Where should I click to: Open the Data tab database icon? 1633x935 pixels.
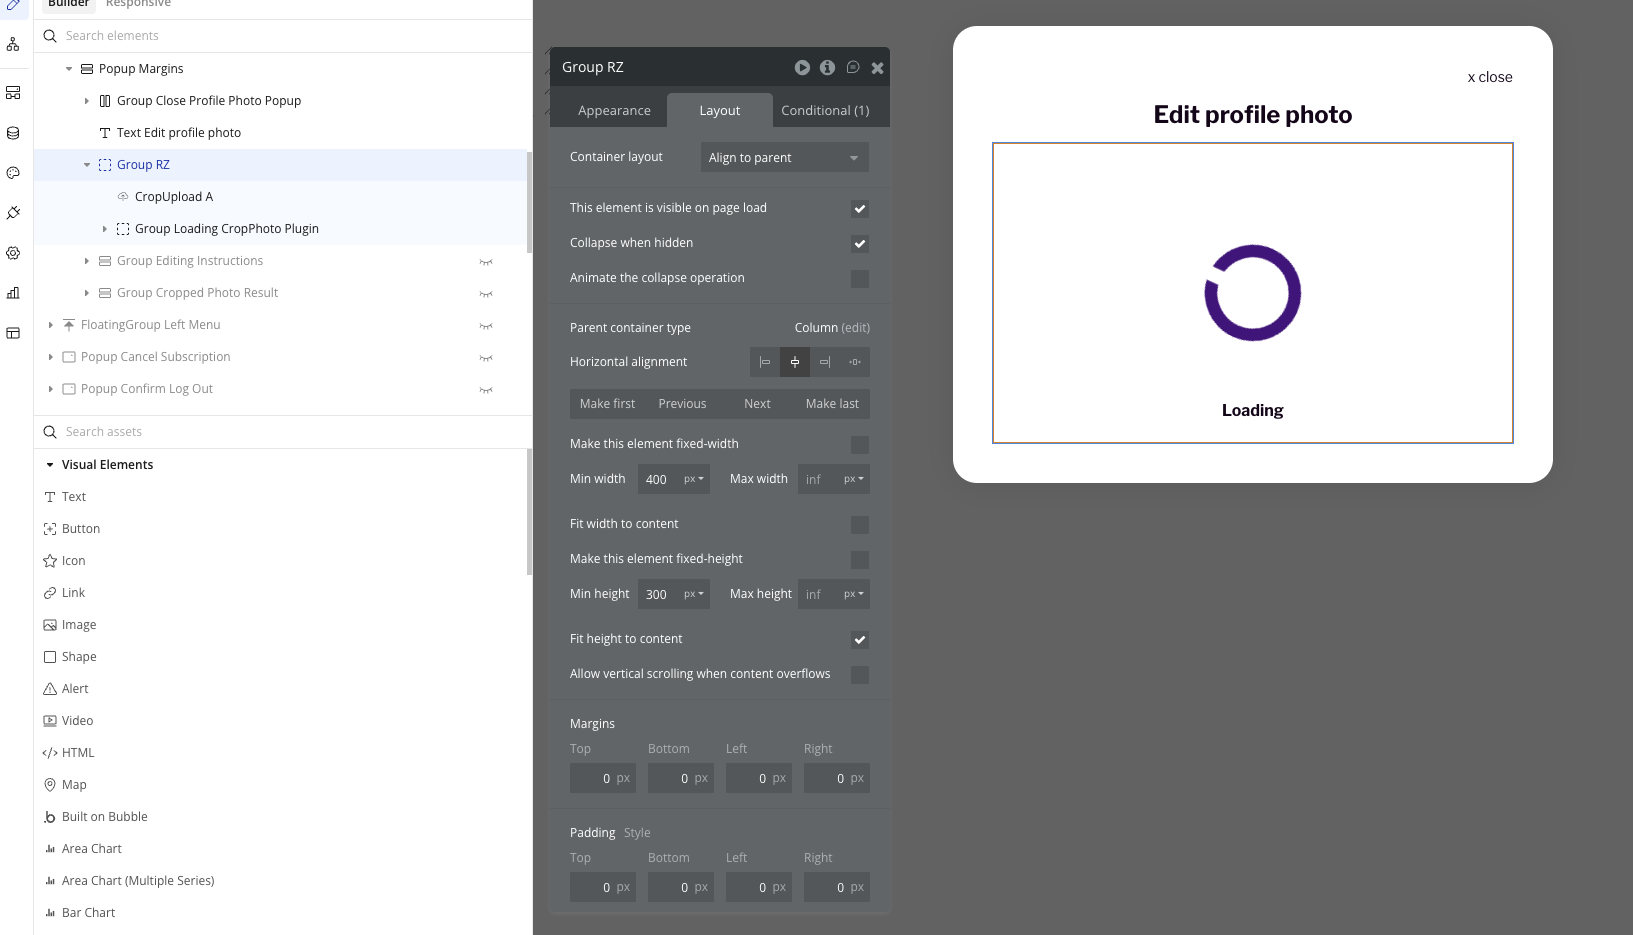click(13, 133)
